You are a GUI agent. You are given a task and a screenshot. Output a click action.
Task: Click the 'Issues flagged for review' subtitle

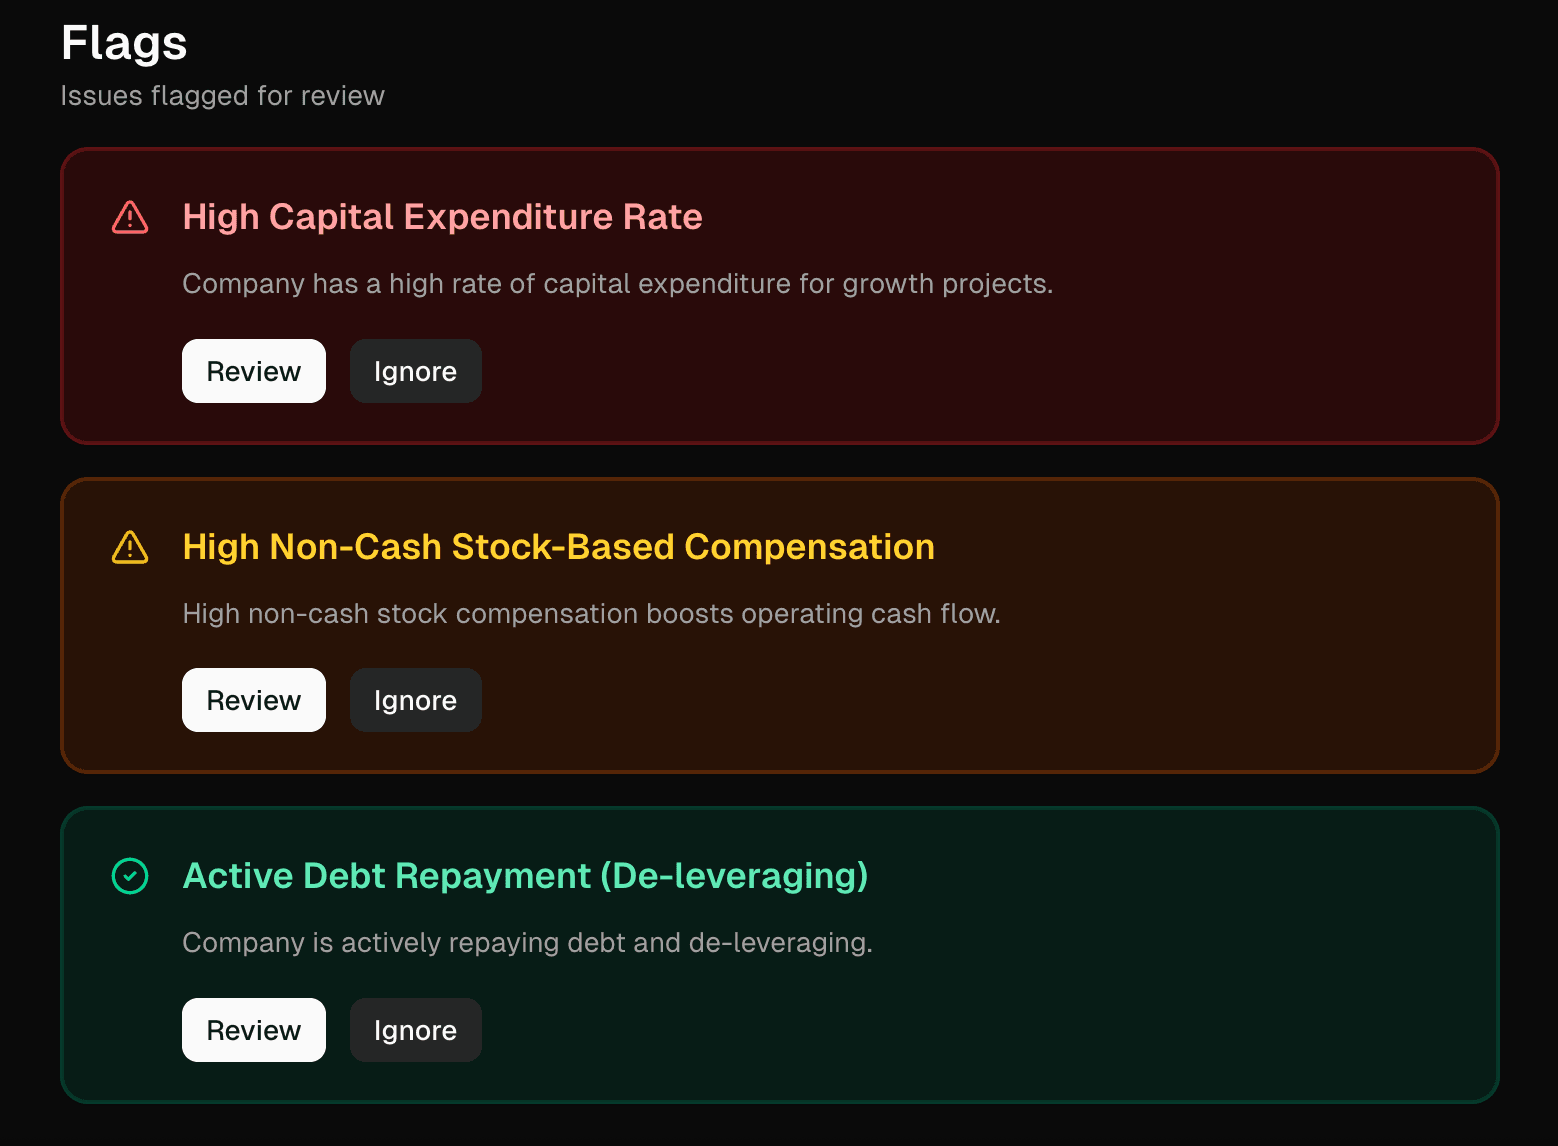click(x=222, y=96)
